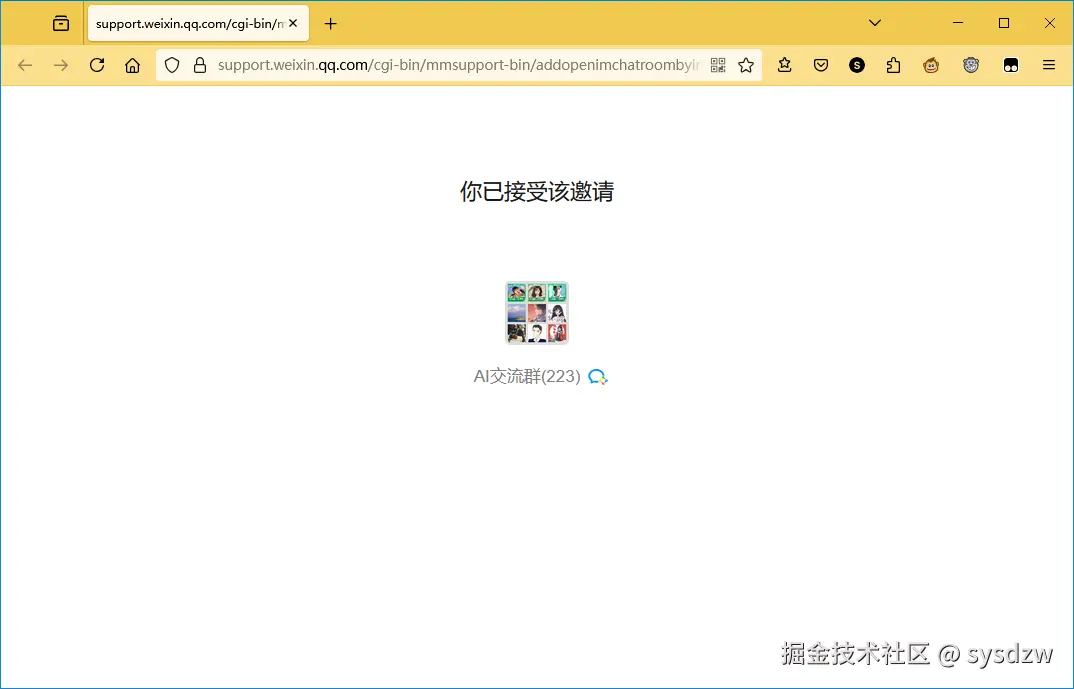Click the Pocket save icon
The height and width of the screenshot is (689, 1074).
pos(821,65)
